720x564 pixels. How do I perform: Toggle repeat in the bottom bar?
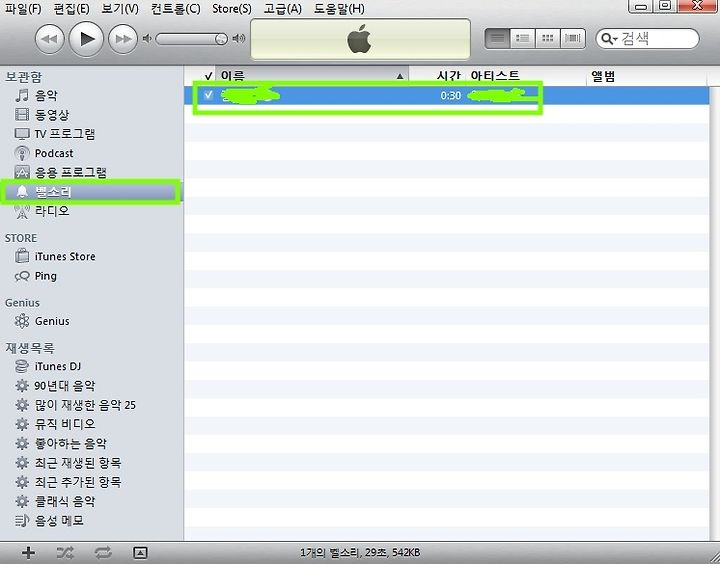point(102,553)
